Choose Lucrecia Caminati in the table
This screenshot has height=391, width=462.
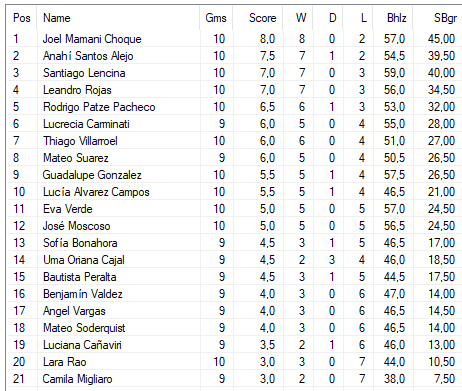(x=234, y=124)
